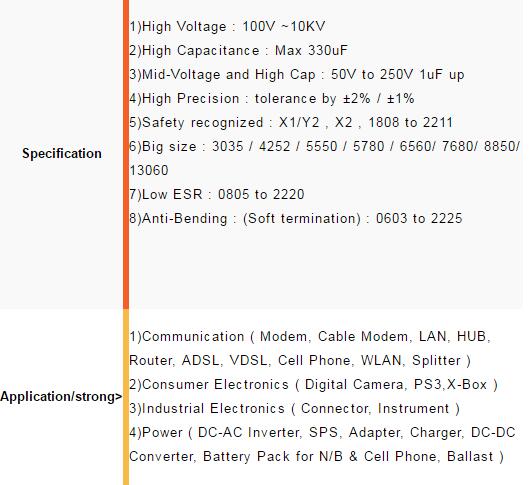Click the Application/strong> row label
Viewport: 531px width, 485px height.
click(x=61, y=396)
